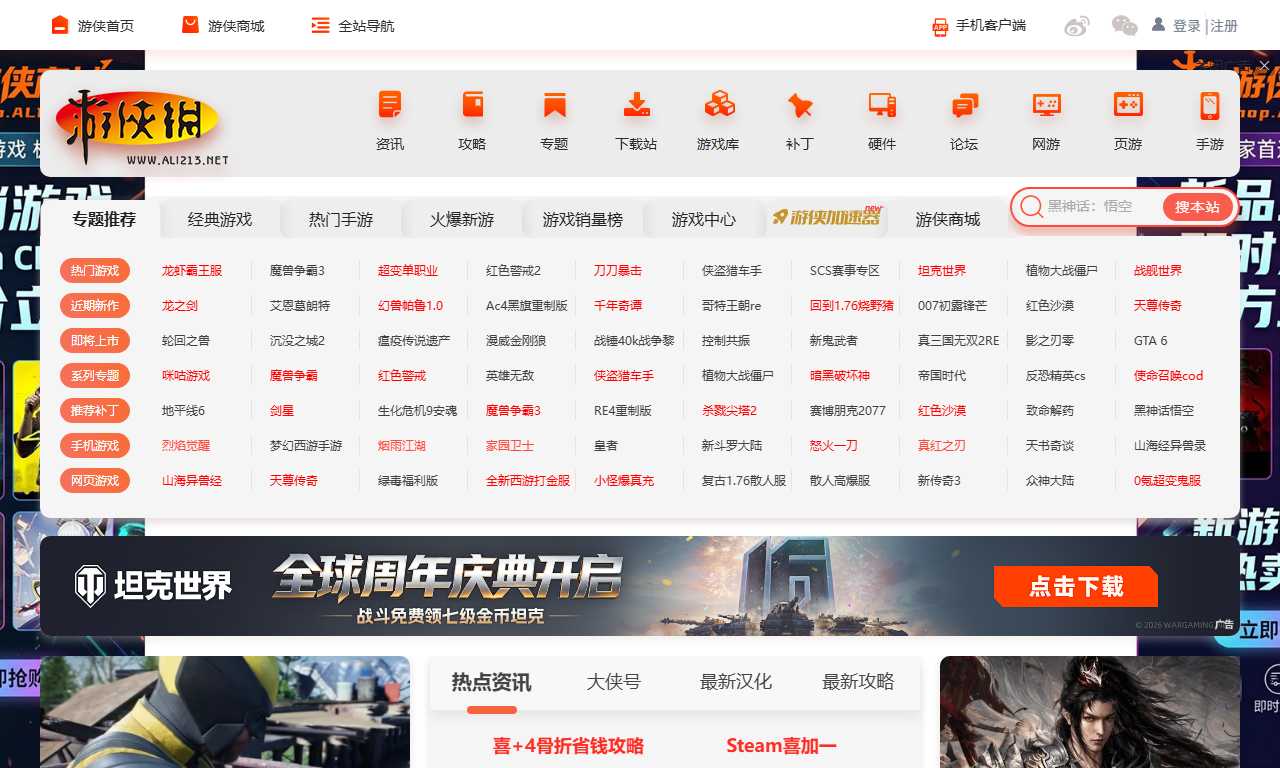The image size is (1280, 768).
Task: Switch to 专题推荐 tab
Action: click(x=104, y=219)
